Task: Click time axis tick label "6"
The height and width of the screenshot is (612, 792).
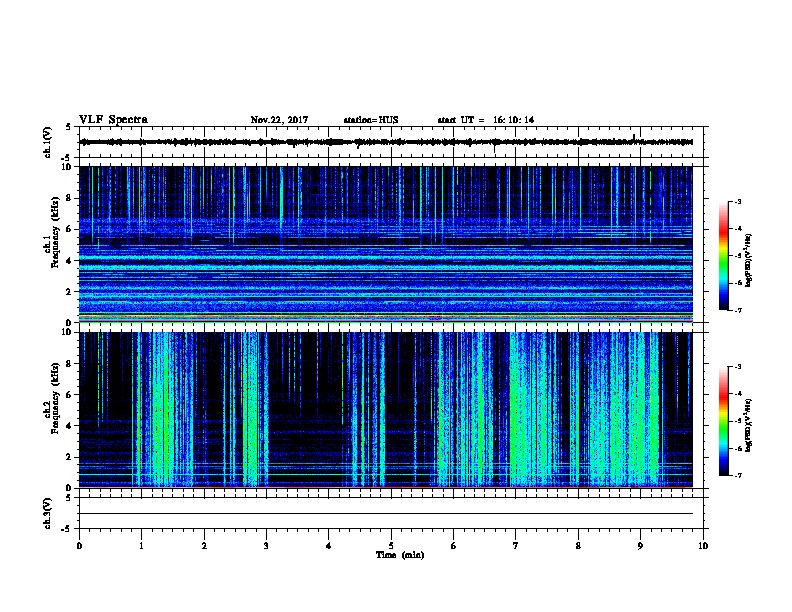Action: [x=454, y=545]
